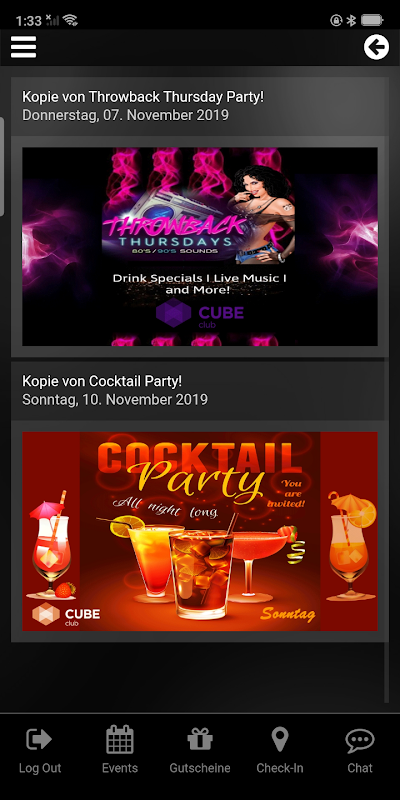
Task: Open the Gutscheine gift icon
Action: [x=200, y=739]
